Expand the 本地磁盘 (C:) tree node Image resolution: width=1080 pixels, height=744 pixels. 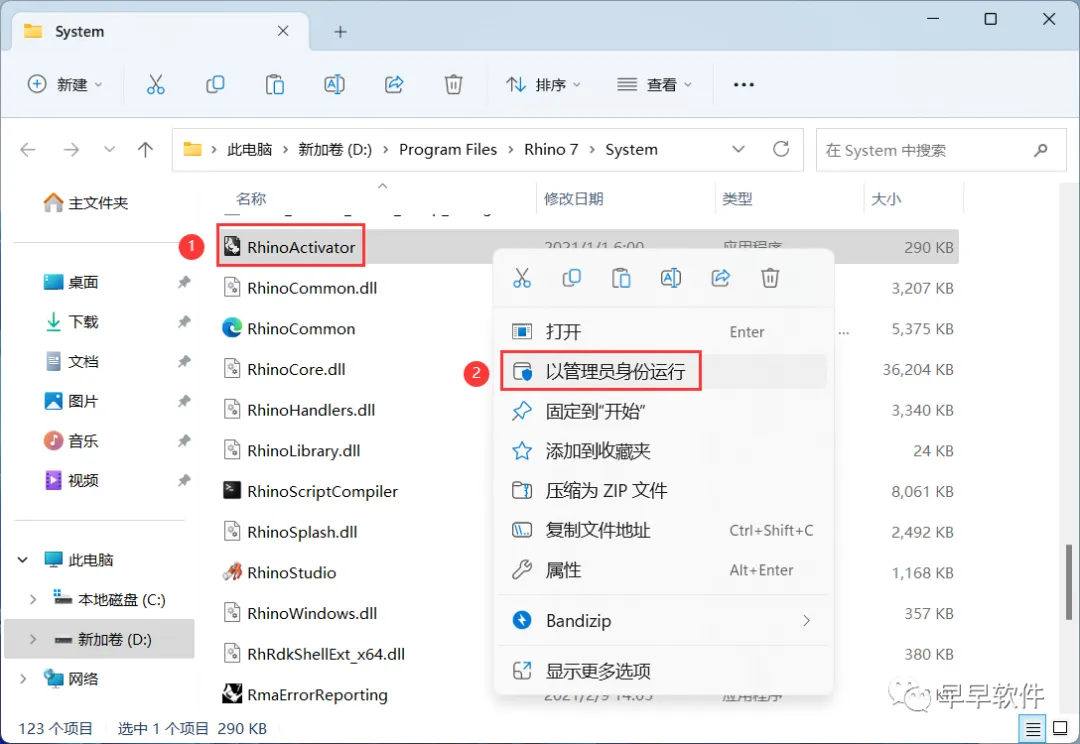click(32, 599)
